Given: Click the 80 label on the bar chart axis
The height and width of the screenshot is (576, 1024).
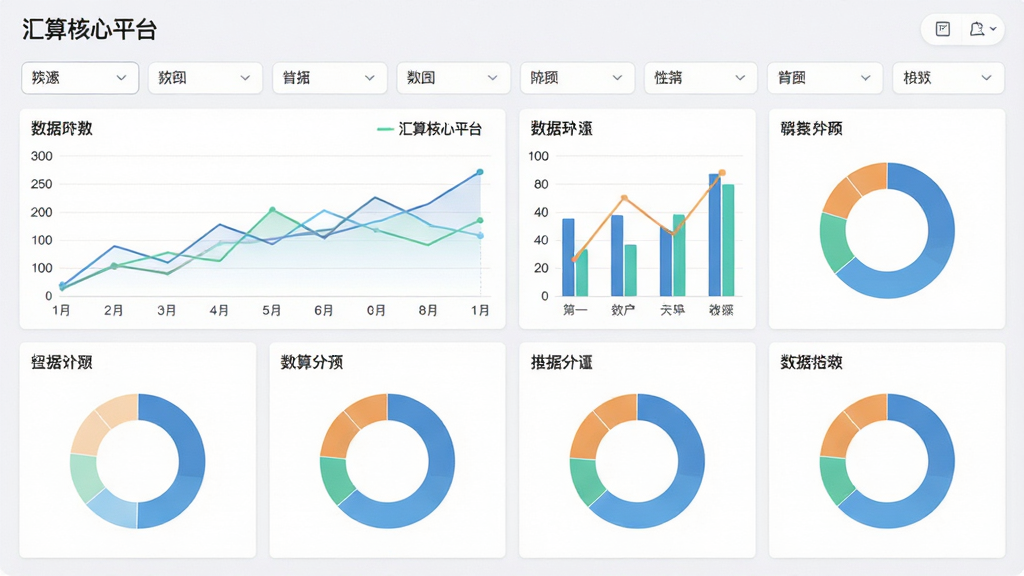Looking at the screenshot, I should tap(541, 184).
